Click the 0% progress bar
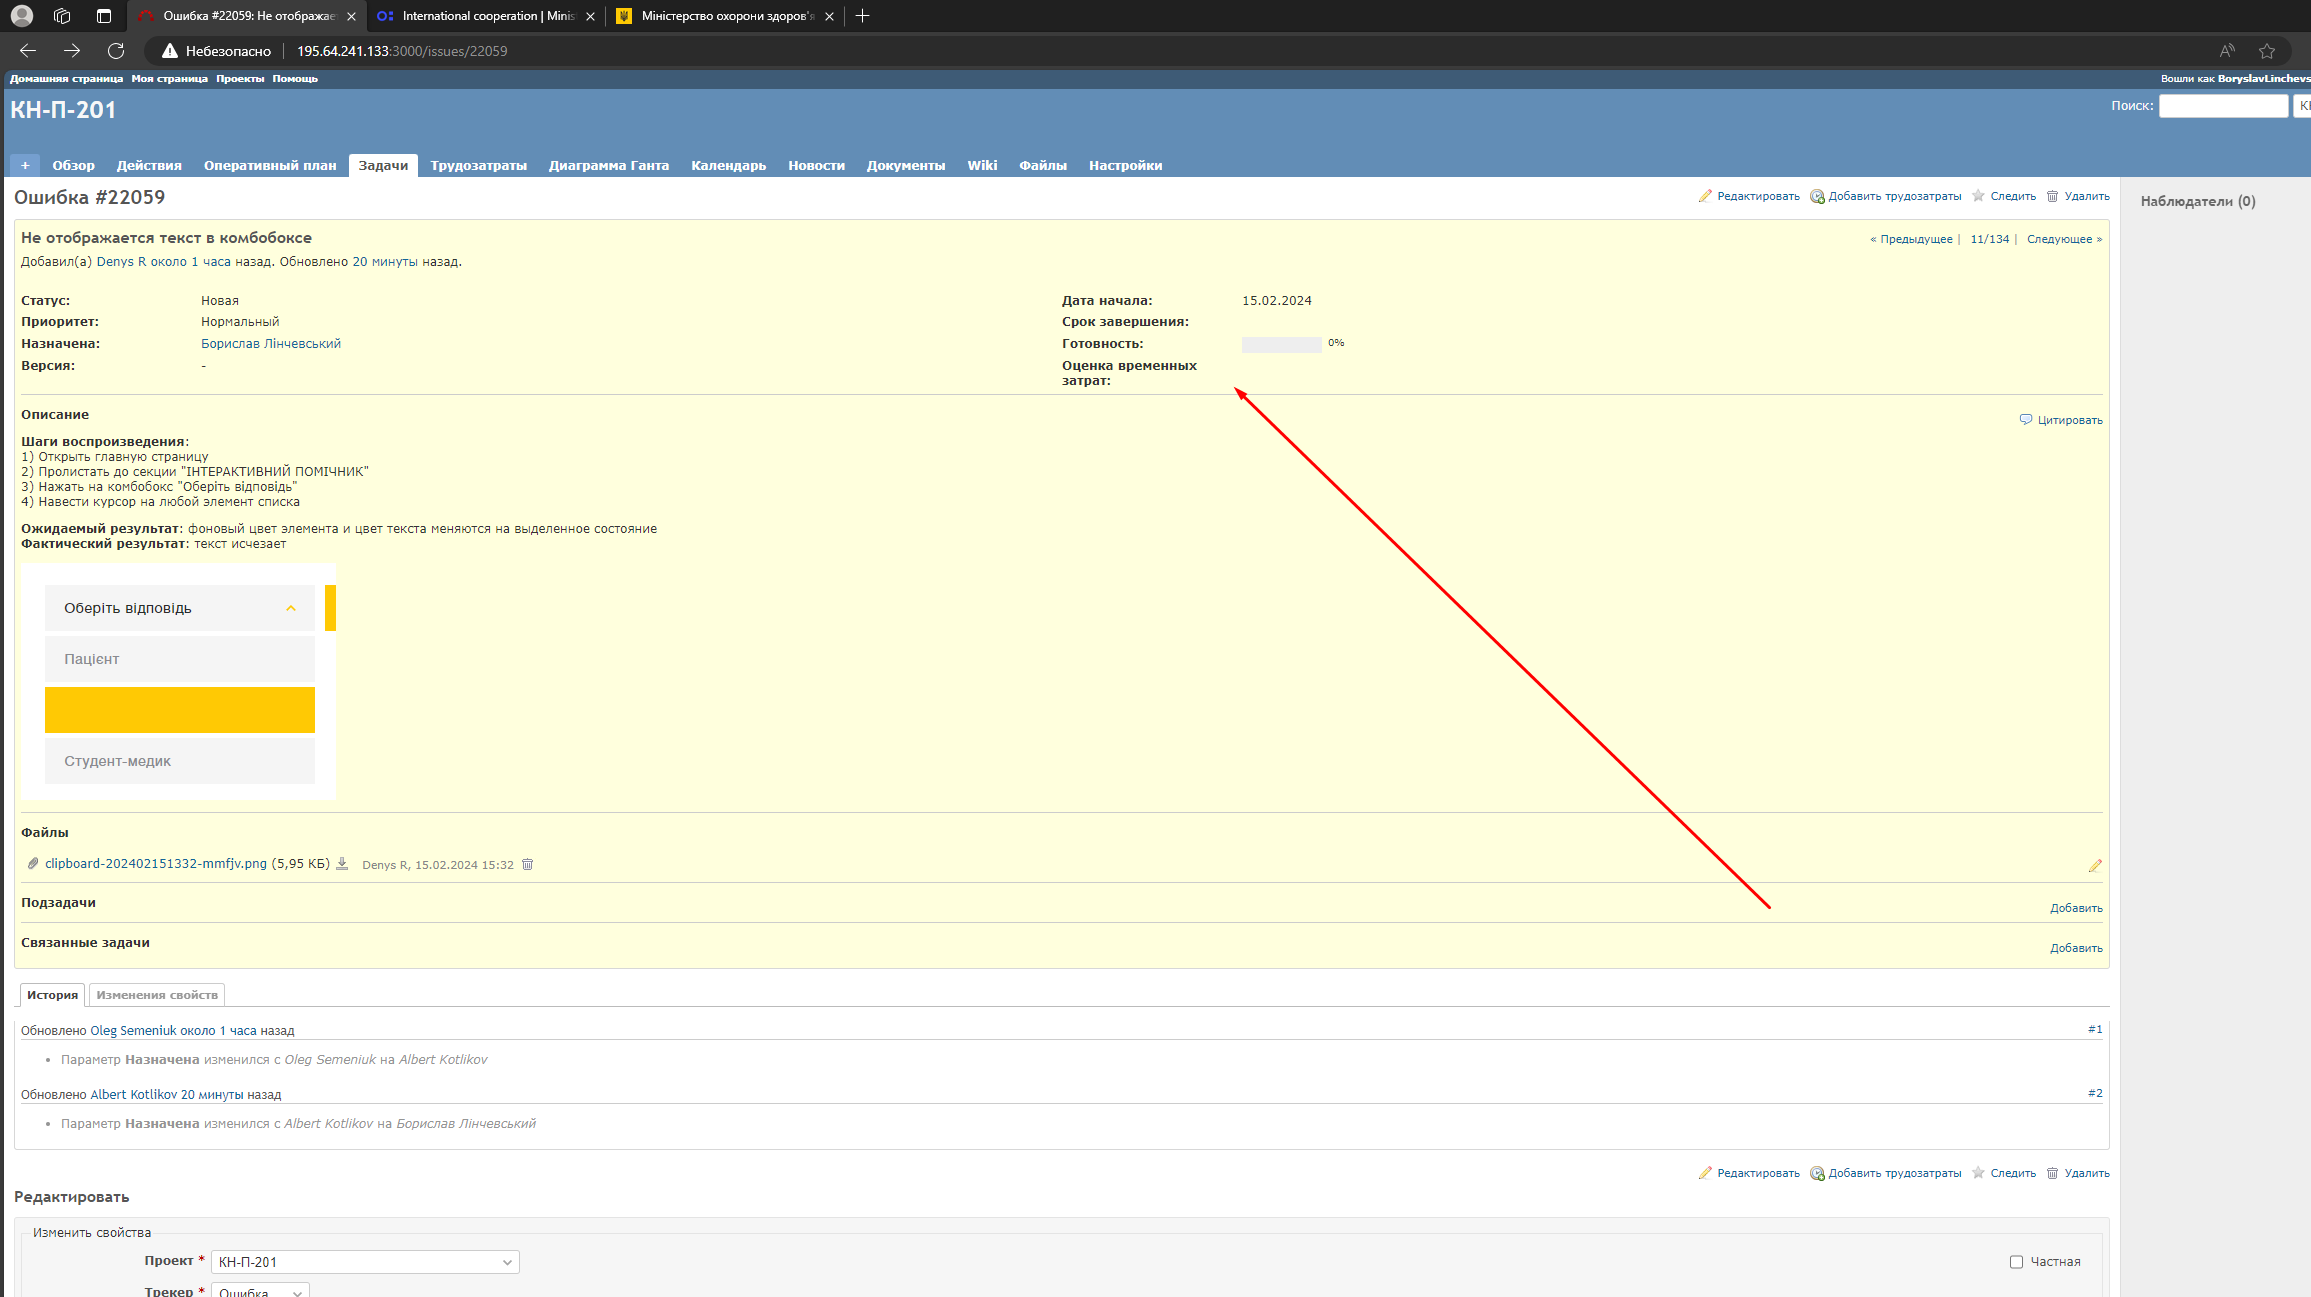This screenshot has width=2311, height=1297. click(x=1281, y=344)
